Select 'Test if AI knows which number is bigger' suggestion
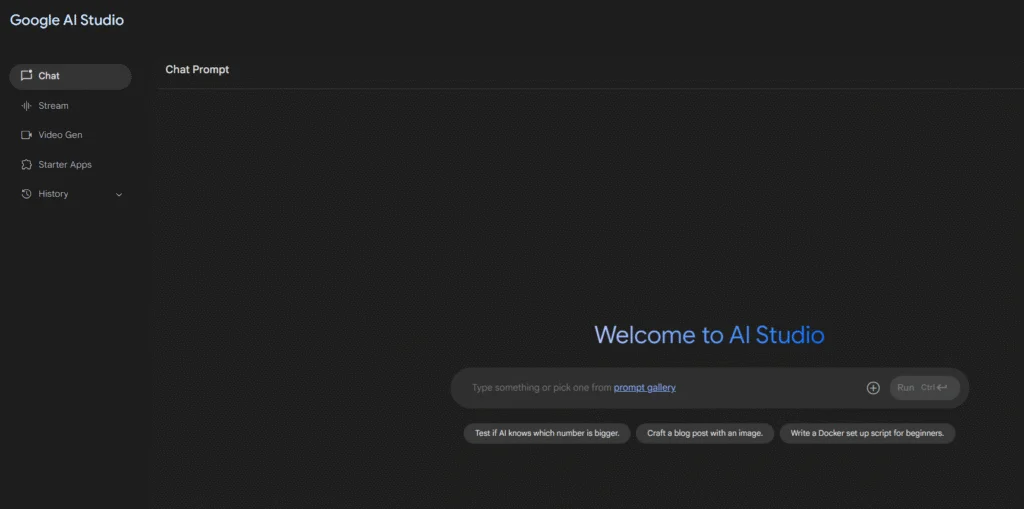 [x=547, y=433]
